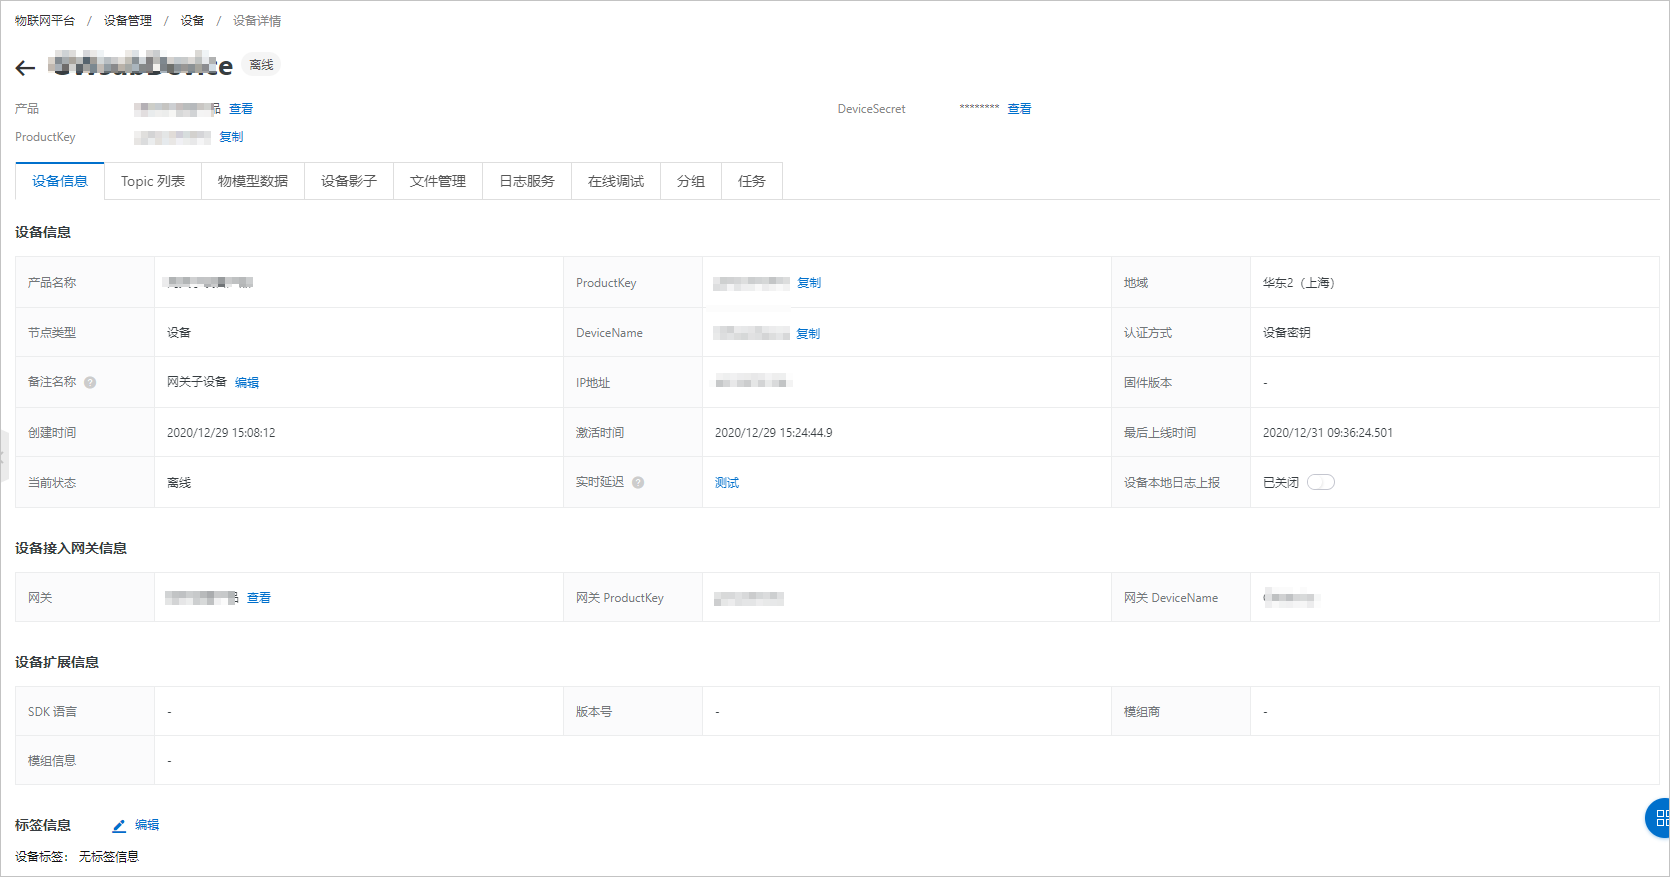Open the 任务 tab
This screenshot has width=1670, height=877.
[x=752, y=181]
